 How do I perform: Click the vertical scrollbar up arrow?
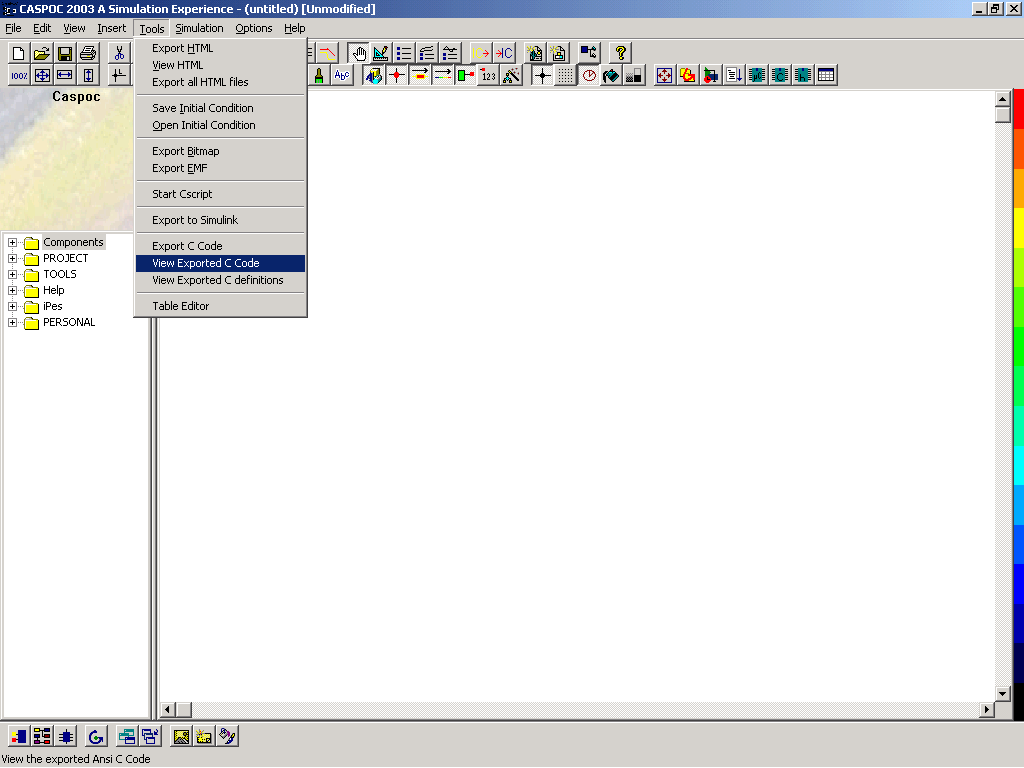tap(1002, 99)
